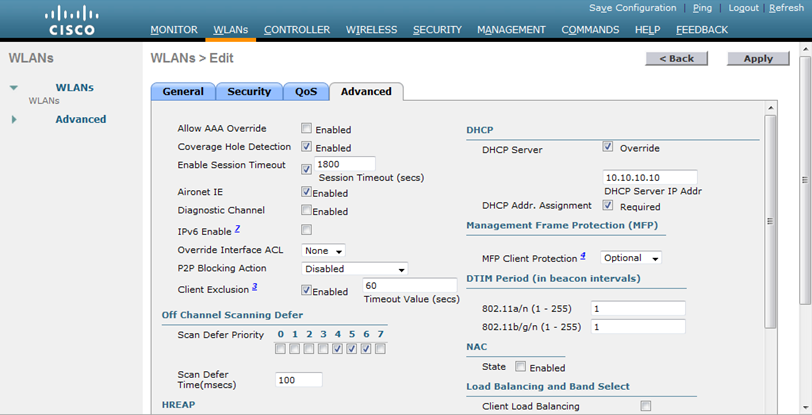Open IPv6 Enable footnote 2 link
Viewport: 812px width, 415px height.
237,230
